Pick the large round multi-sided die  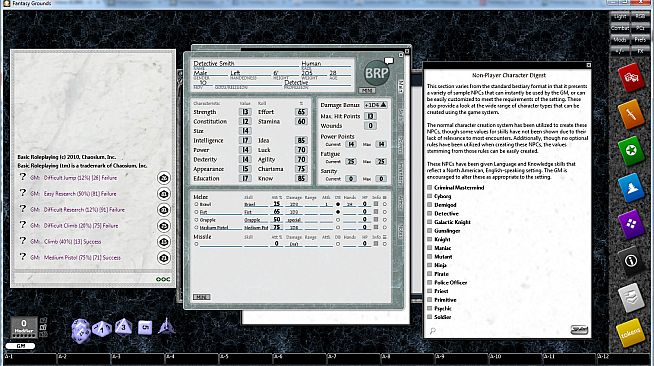(x=81, y=331)
